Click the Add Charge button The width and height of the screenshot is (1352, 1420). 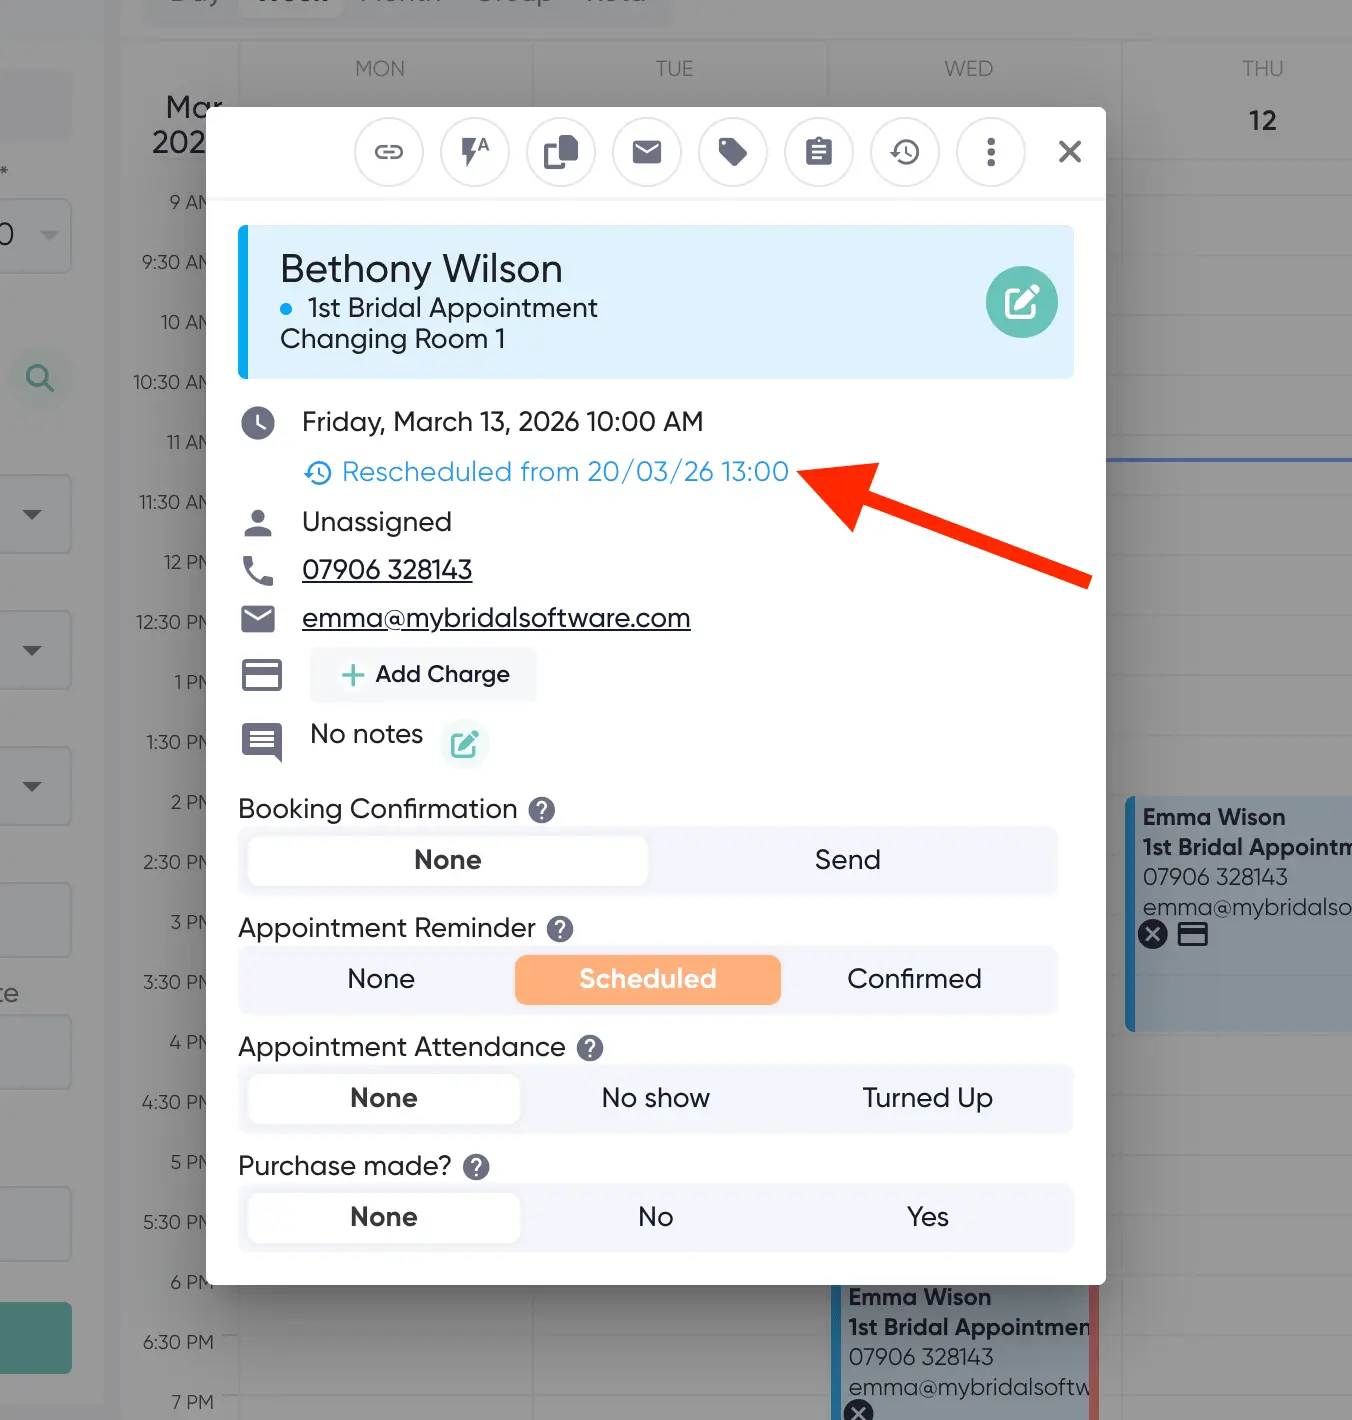(425, 675)
